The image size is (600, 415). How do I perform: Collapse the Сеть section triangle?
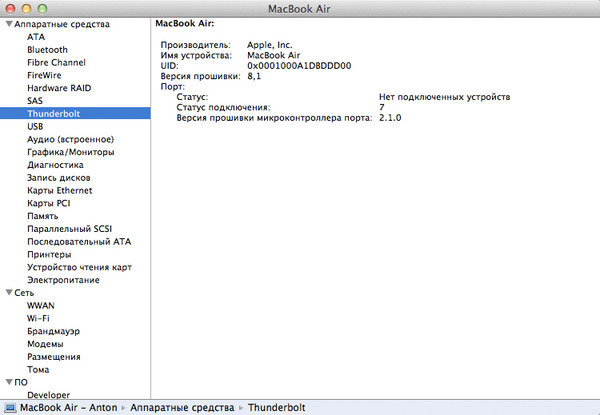(x=10, y=293)
